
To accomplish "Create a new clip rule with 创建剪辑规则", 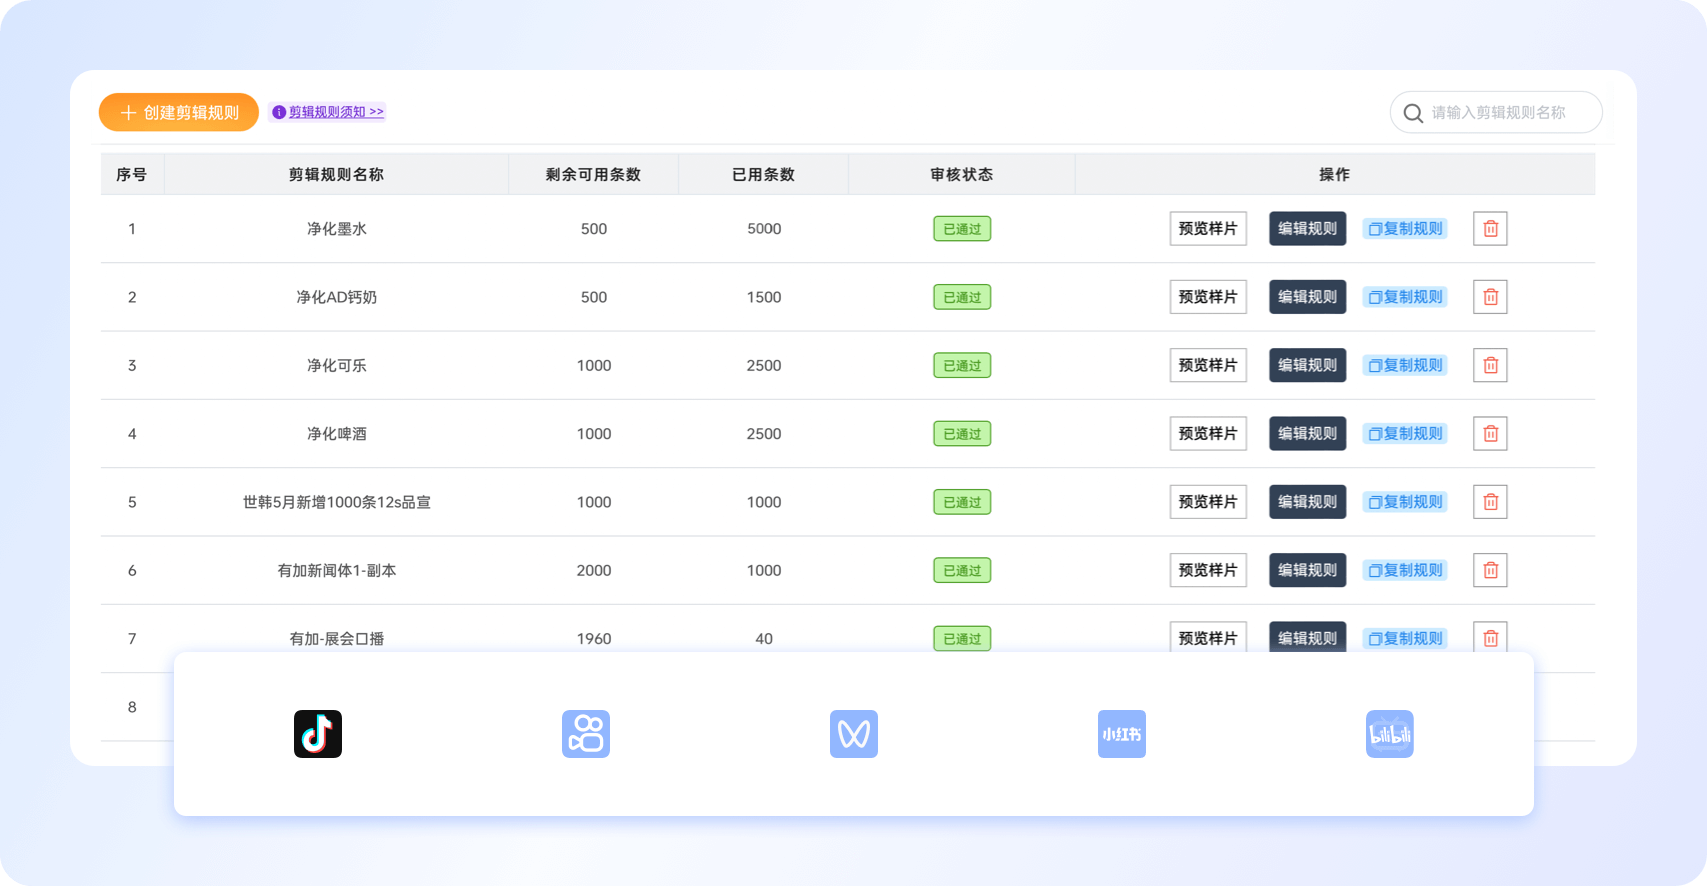I will pyautogui.click(x=179, y=112).
